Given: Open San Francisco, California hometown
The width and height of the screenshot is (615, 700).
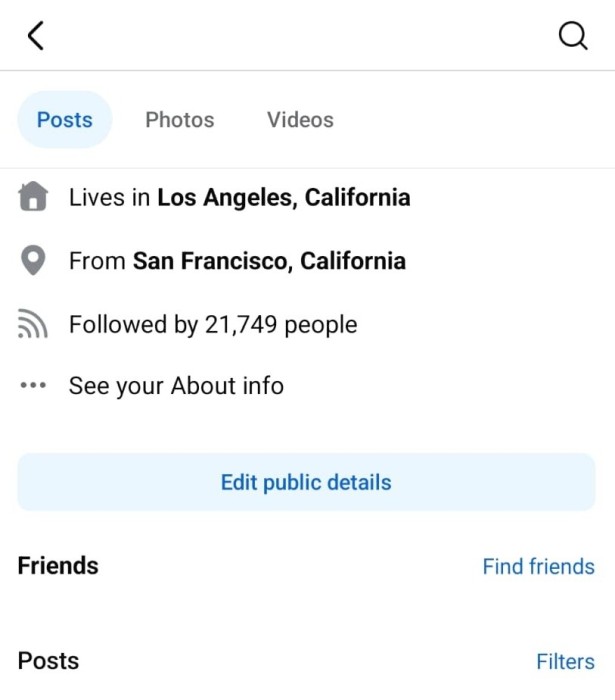Looking at the screenshot, I should point(270,261).
